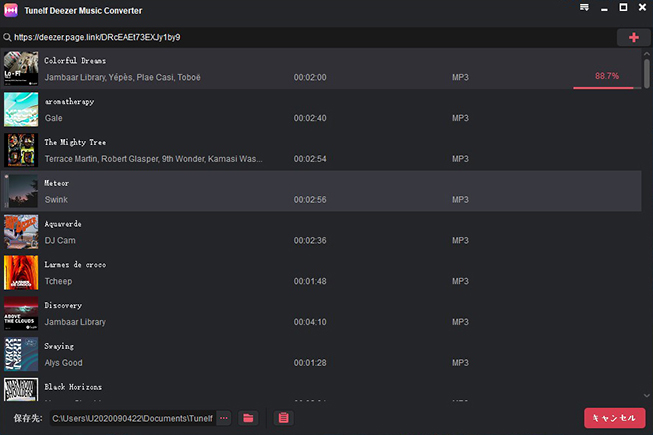
Task: Click Jambaar Library under Discovery
Action: pyautogui.click(x=75, y=322)
